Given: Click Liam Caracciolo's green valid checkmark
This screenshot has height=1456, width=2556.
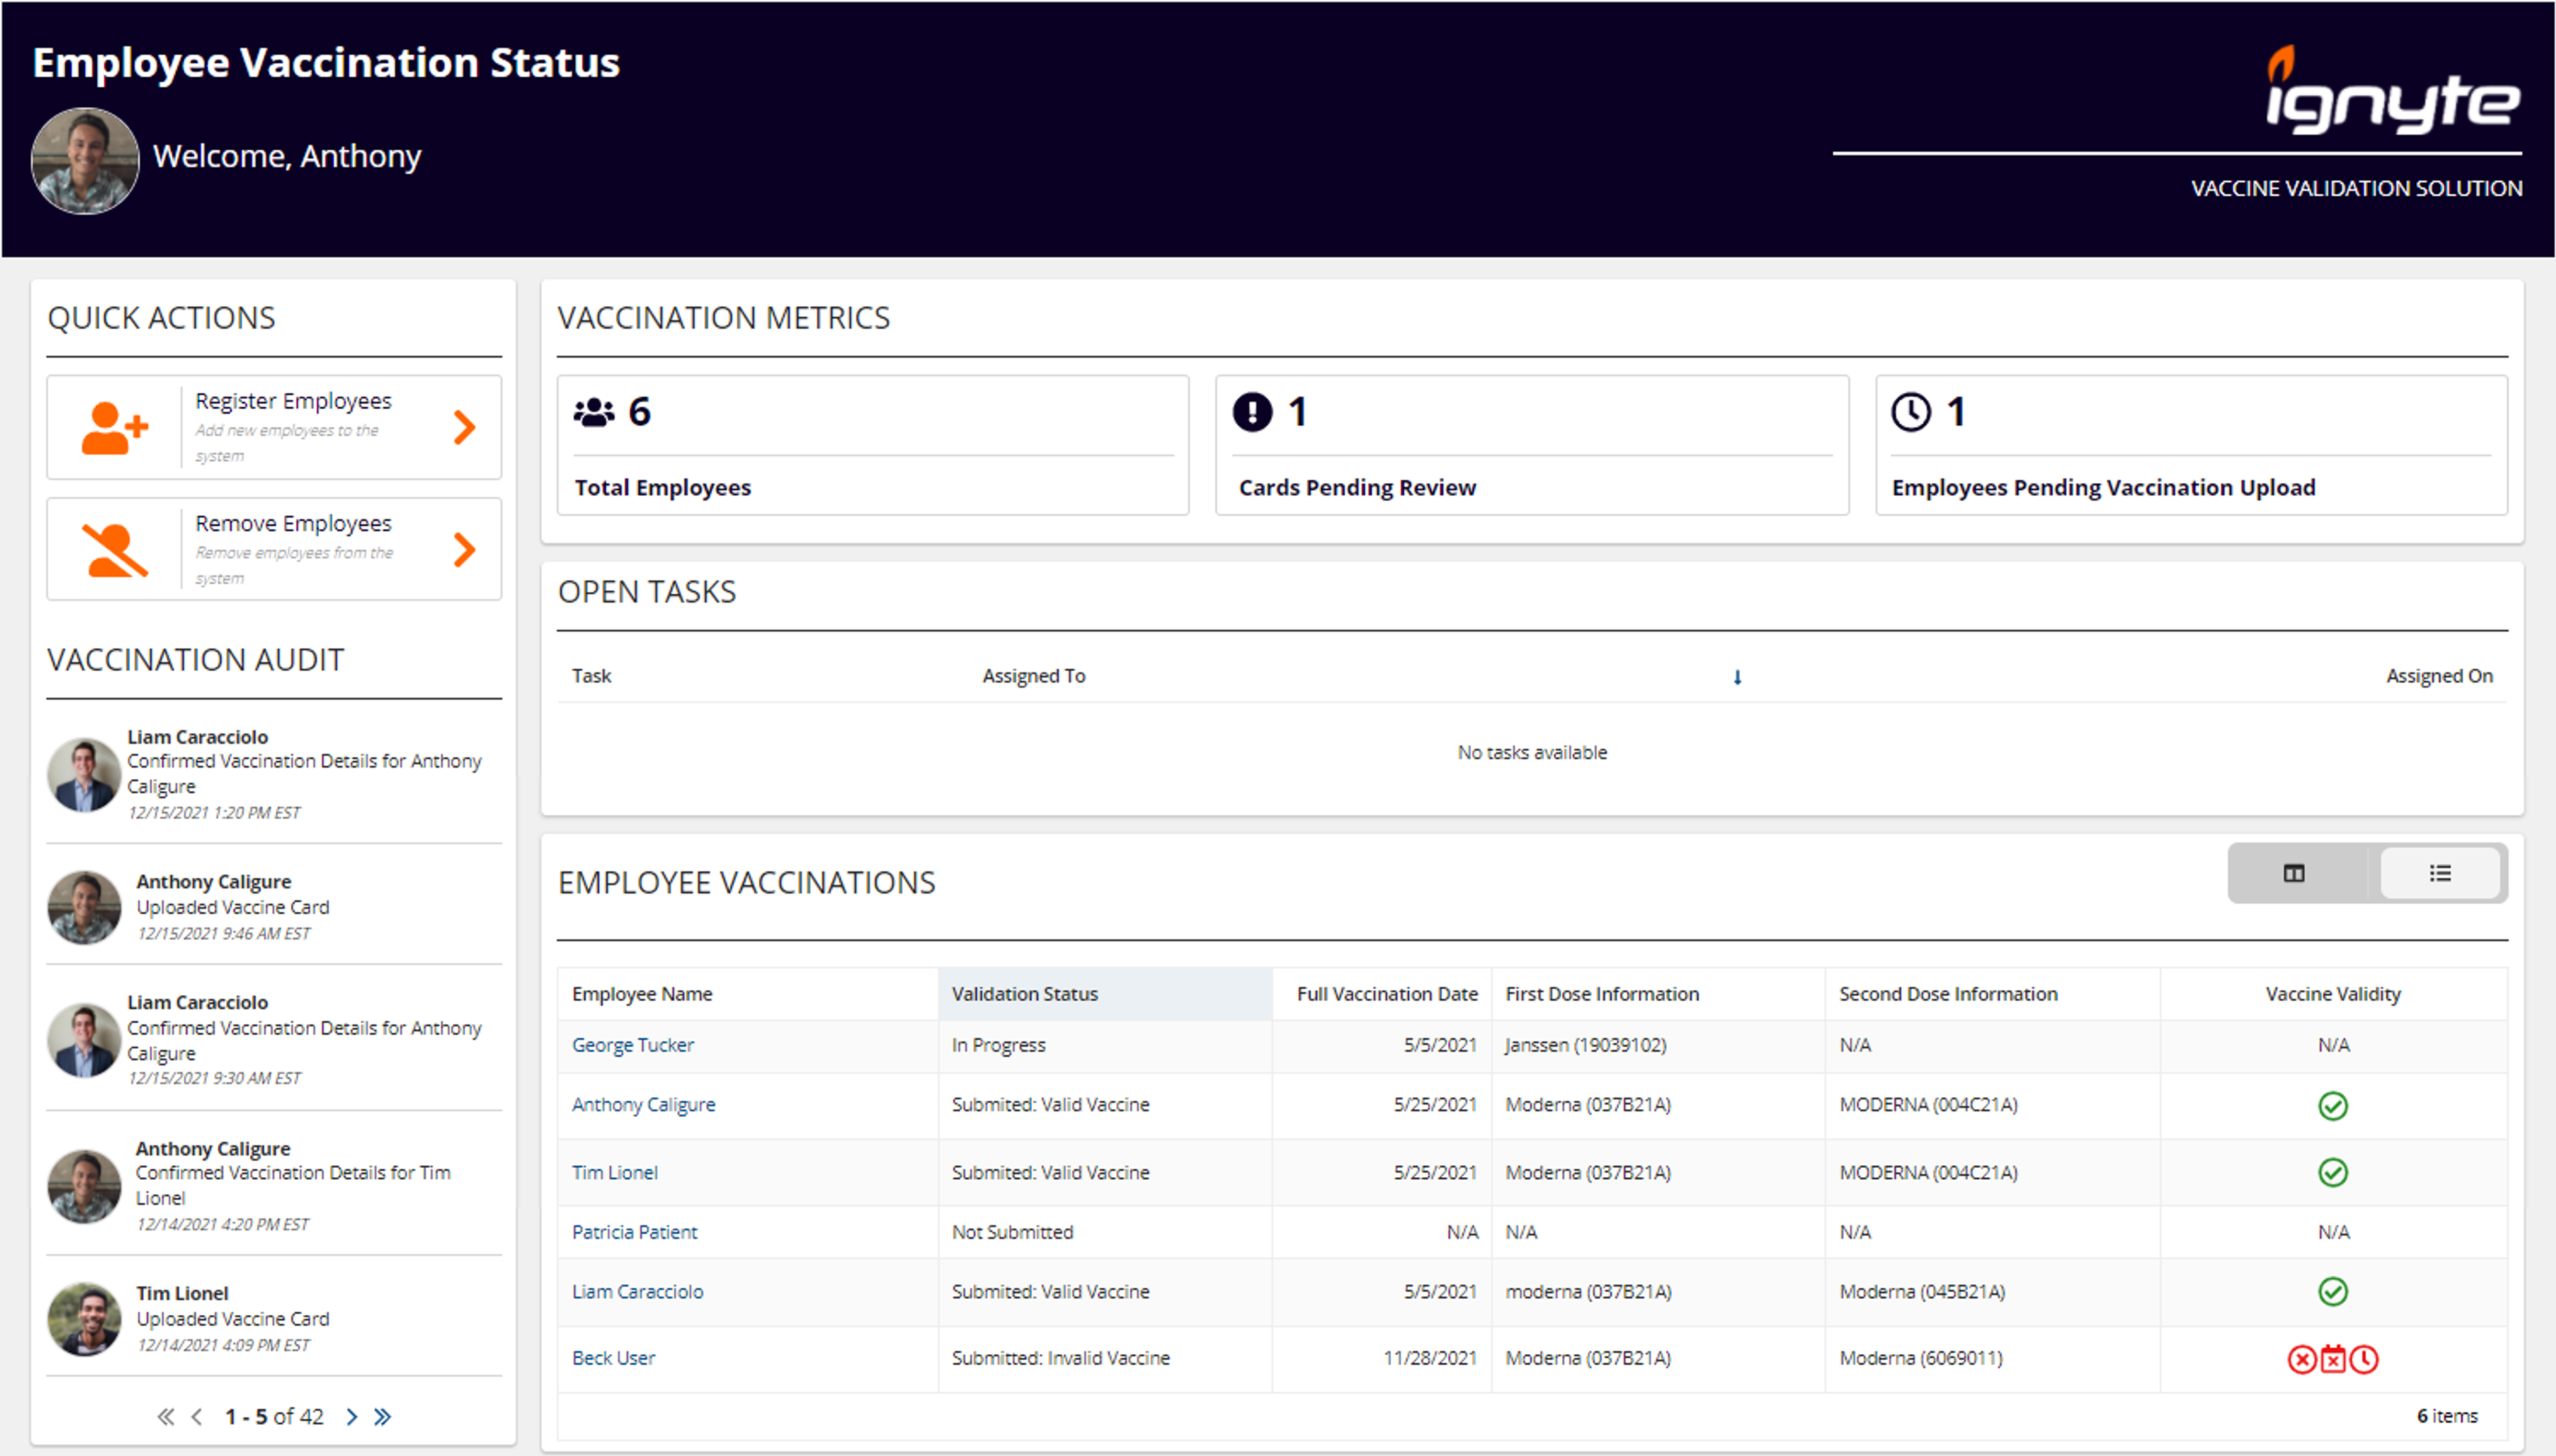Looking at the screenshot, I should click(x=2332, y=1292).
